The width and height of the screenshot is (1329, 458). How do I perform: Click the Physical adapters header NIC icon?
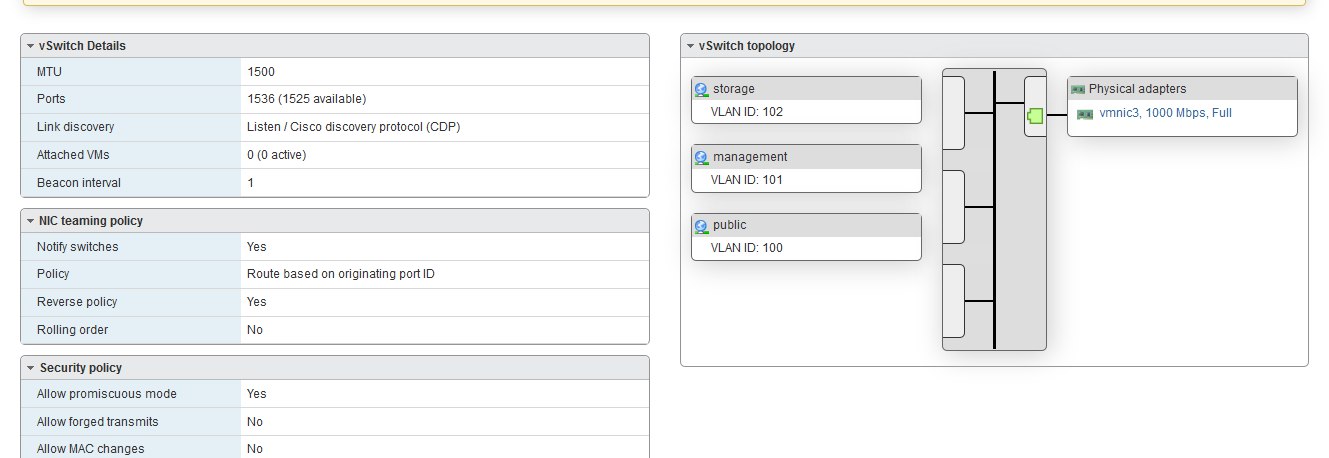point(1077,89)
